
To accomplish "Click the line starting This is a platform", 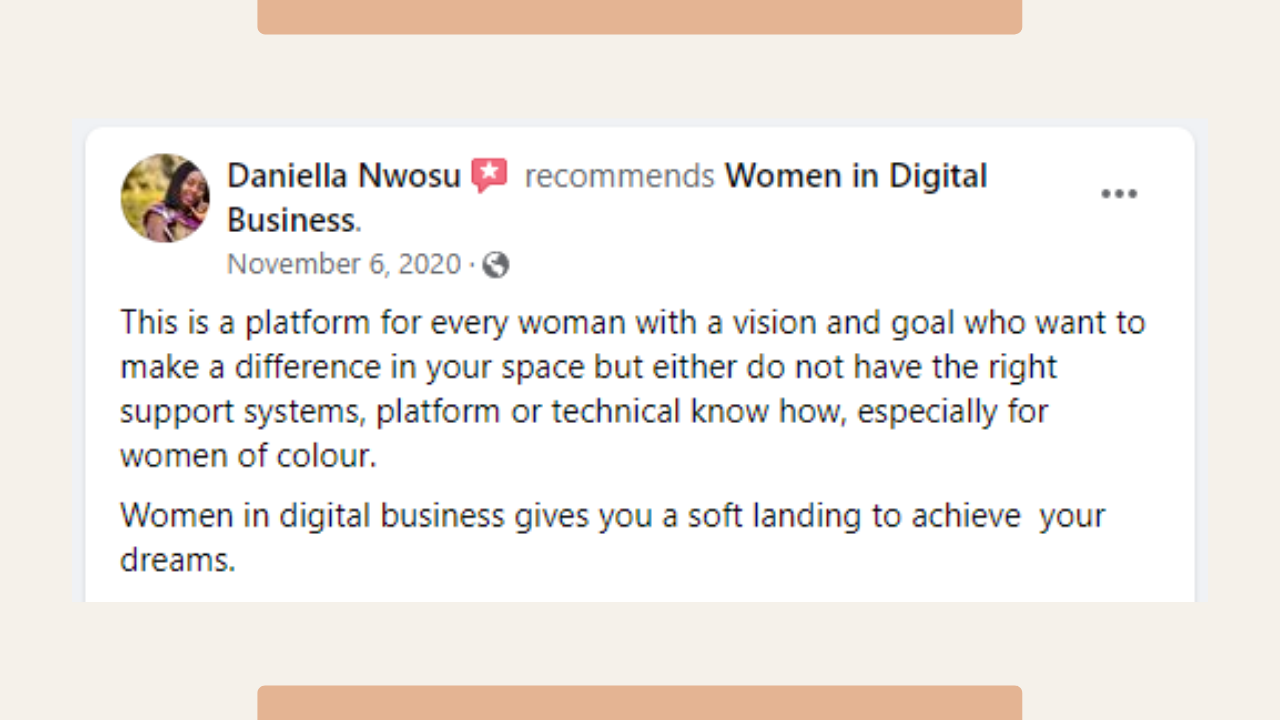I will (x=633, y=323).
